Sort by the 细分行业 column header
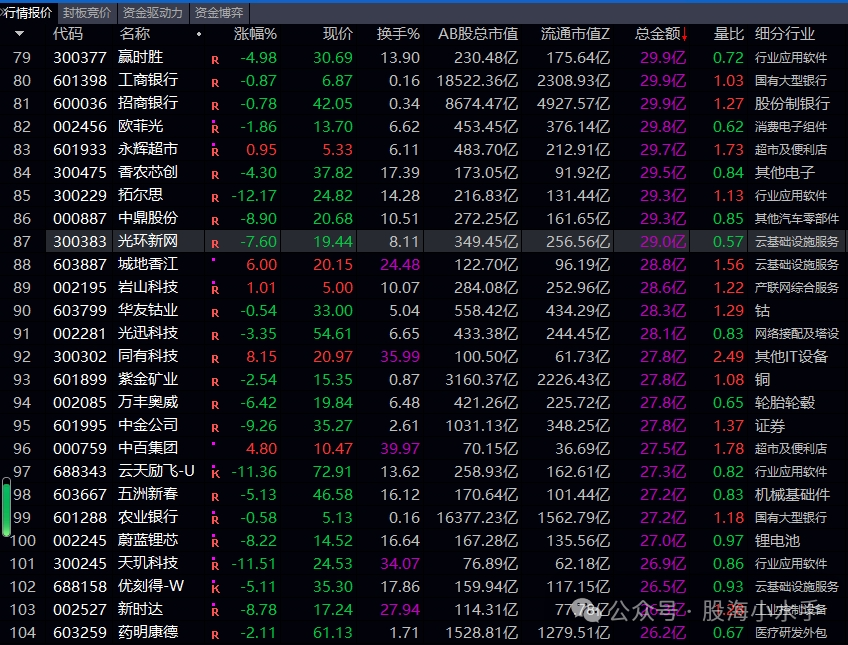This screenshot has height=645, width=848. [x=785, y=34]
